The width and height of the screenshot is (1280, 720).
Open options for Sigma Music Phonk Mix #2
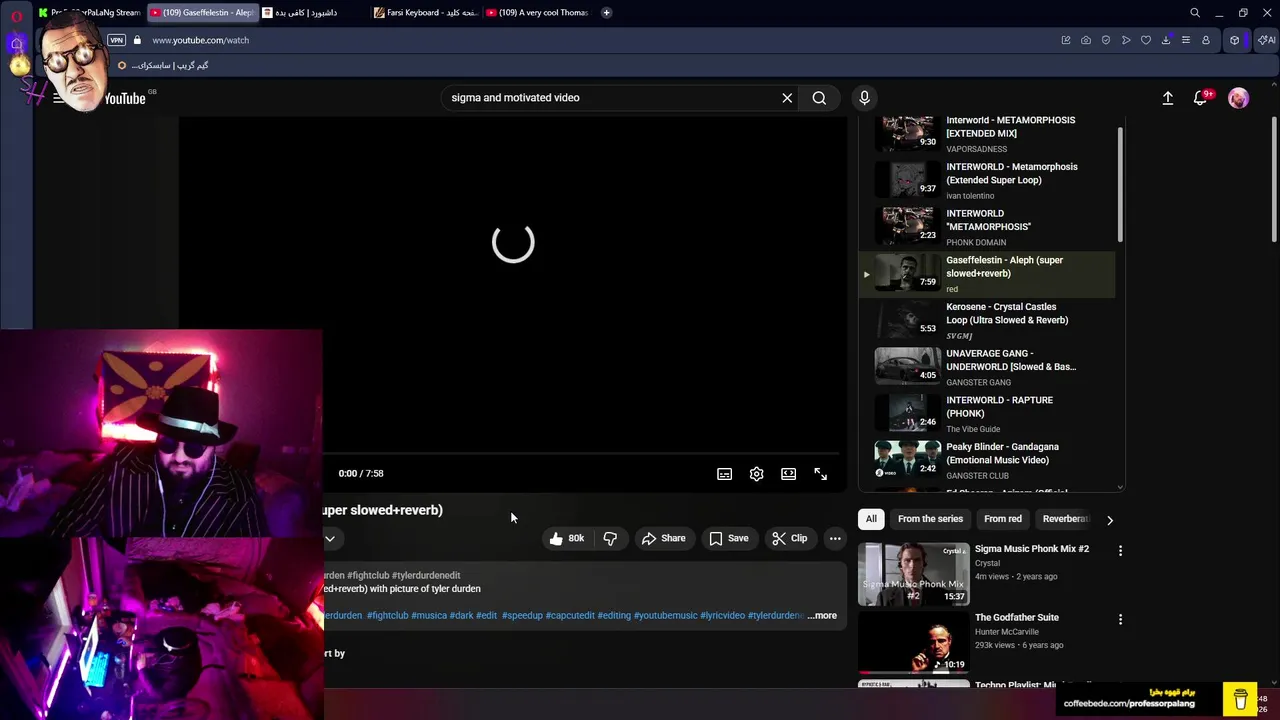[x=1120, y=551]
